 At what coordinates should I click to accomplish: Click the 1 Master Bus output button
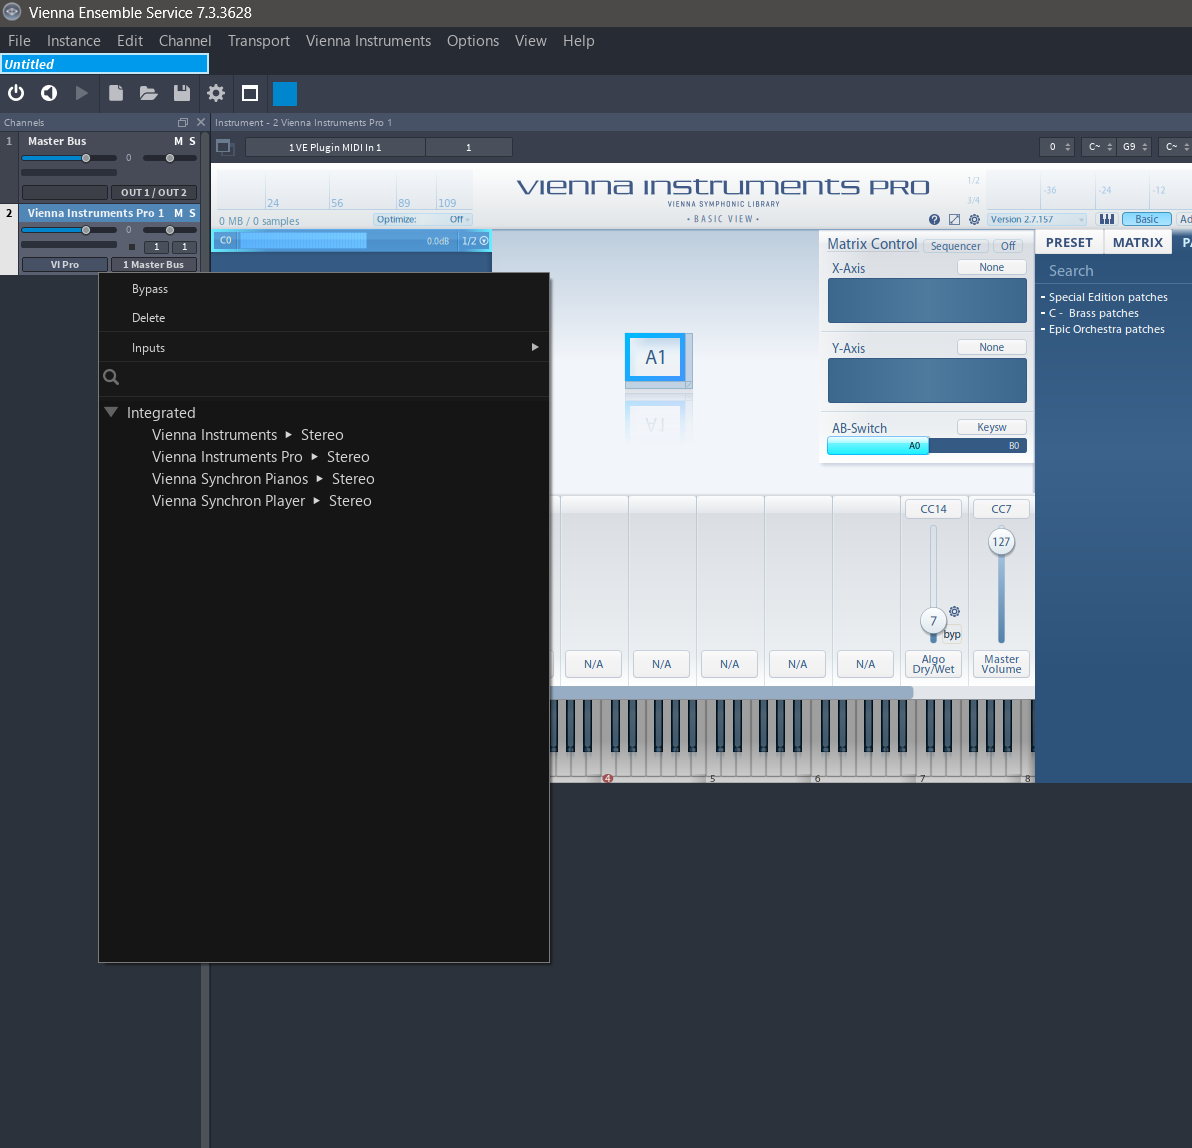pyautogui.click(x=154, y=265)
